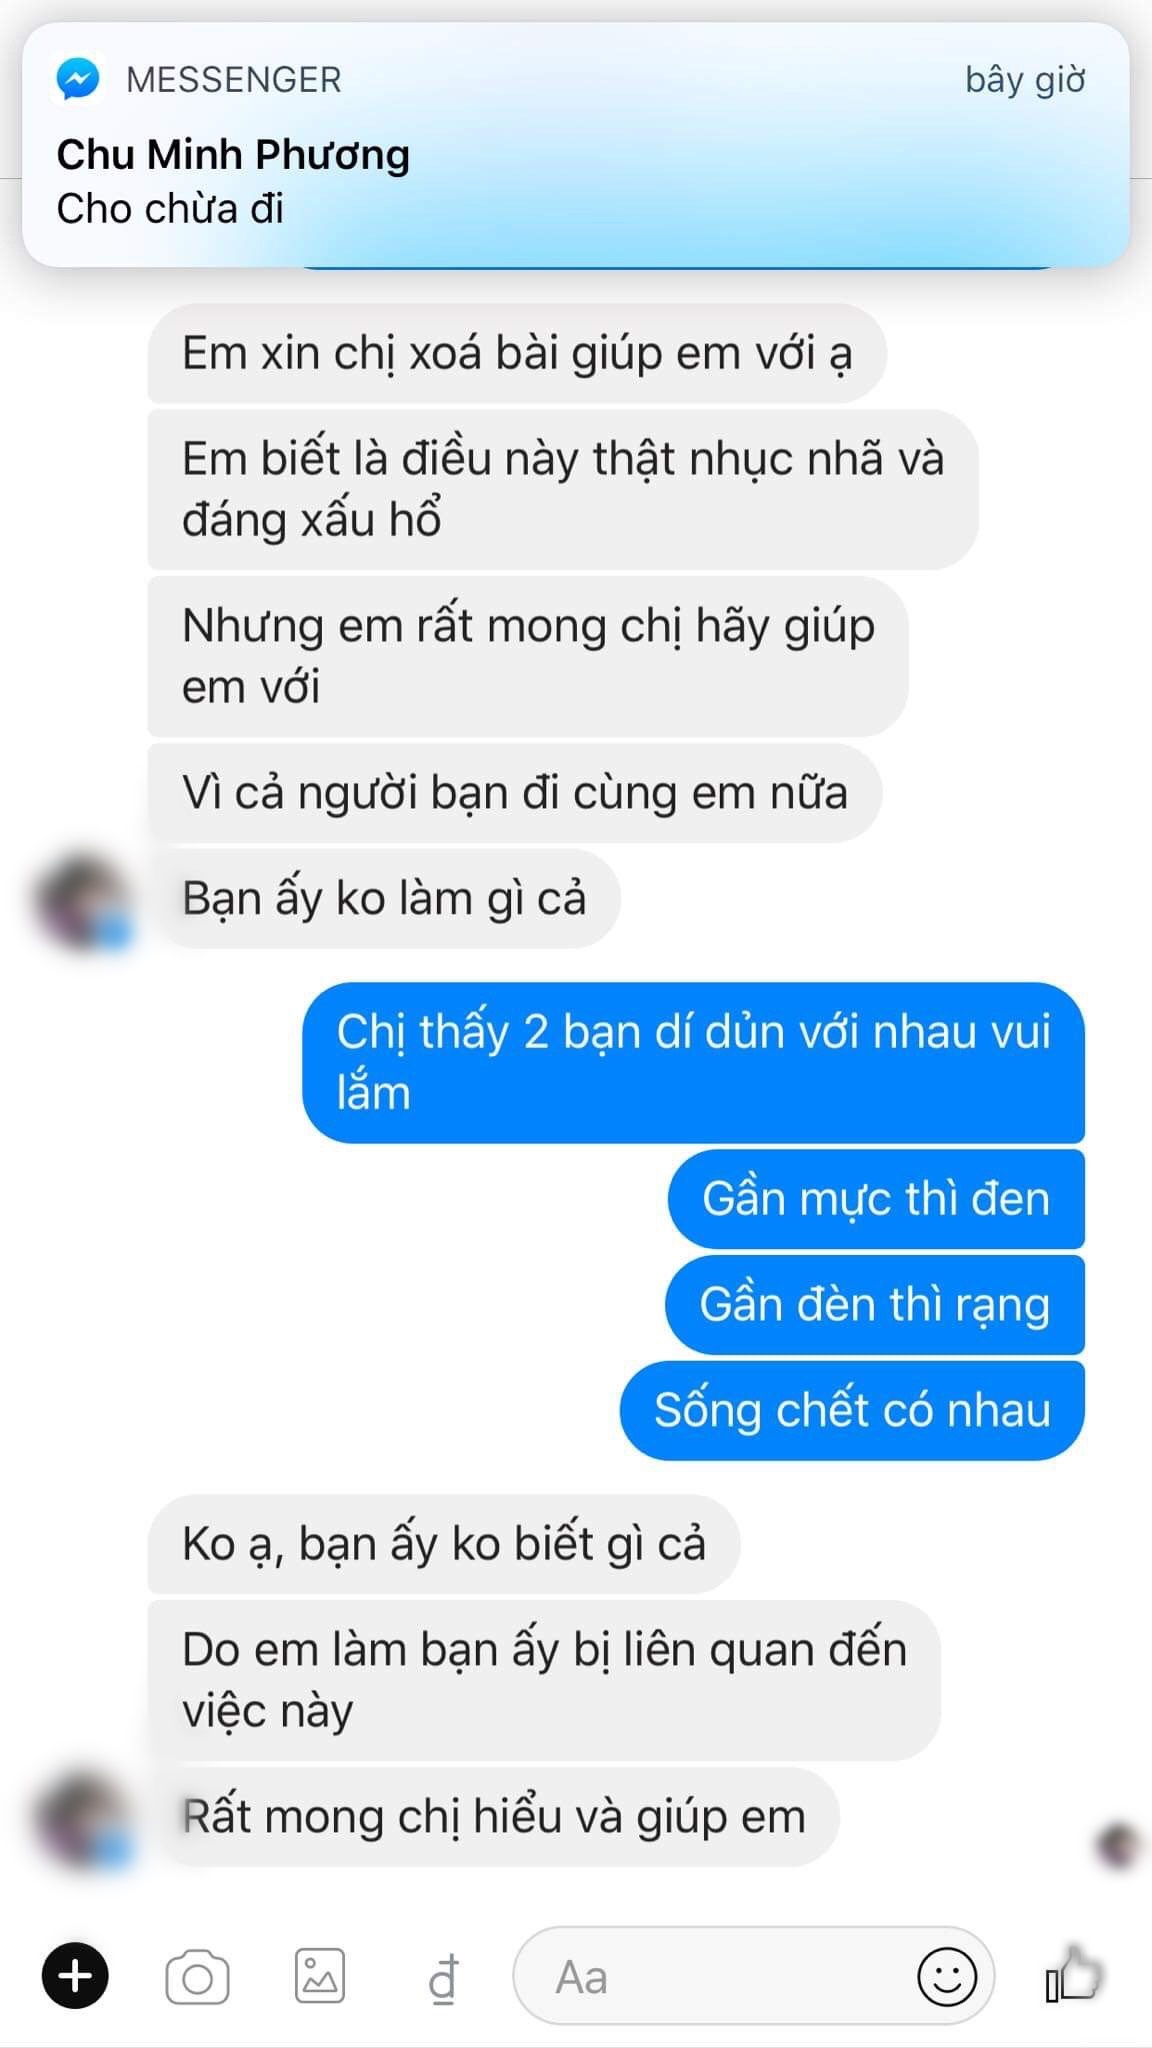Select the 'Em xin chị xoá bài' message
1152x2048 pixels.
(517, 353)
